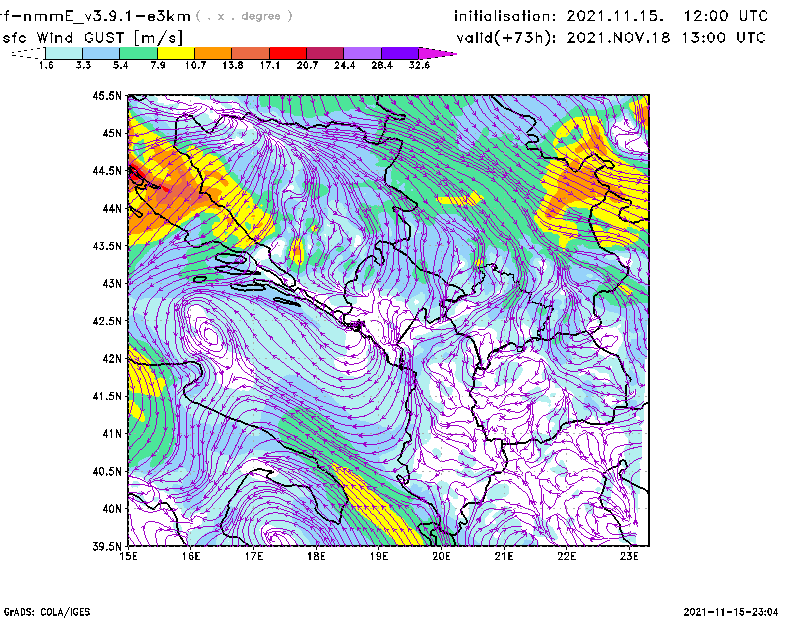
Task: Click the magenta arrow end of the colorbar
Action: point(437,53)
